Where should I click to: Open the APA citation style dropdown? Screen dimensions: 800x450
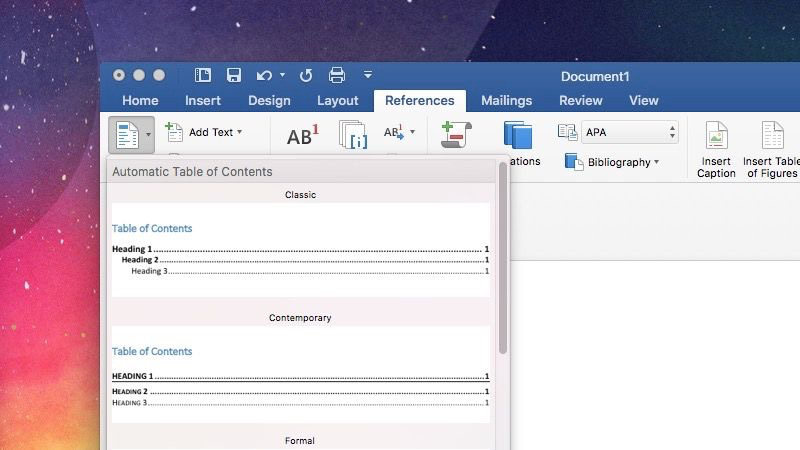click(629, 132)
